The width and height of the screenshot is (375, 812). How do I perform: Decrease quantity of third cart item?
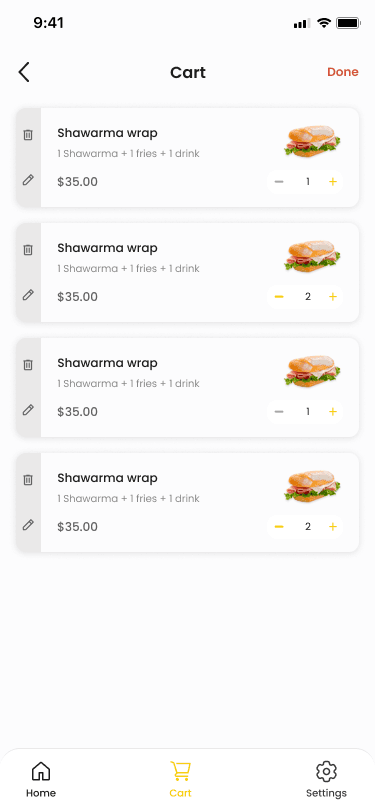(x=279, y=412)
